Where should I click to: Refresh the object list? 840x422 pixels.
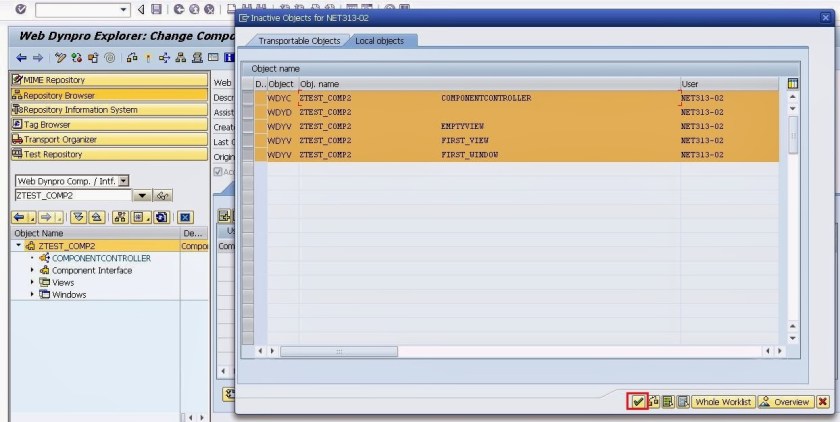coord(162,217)
